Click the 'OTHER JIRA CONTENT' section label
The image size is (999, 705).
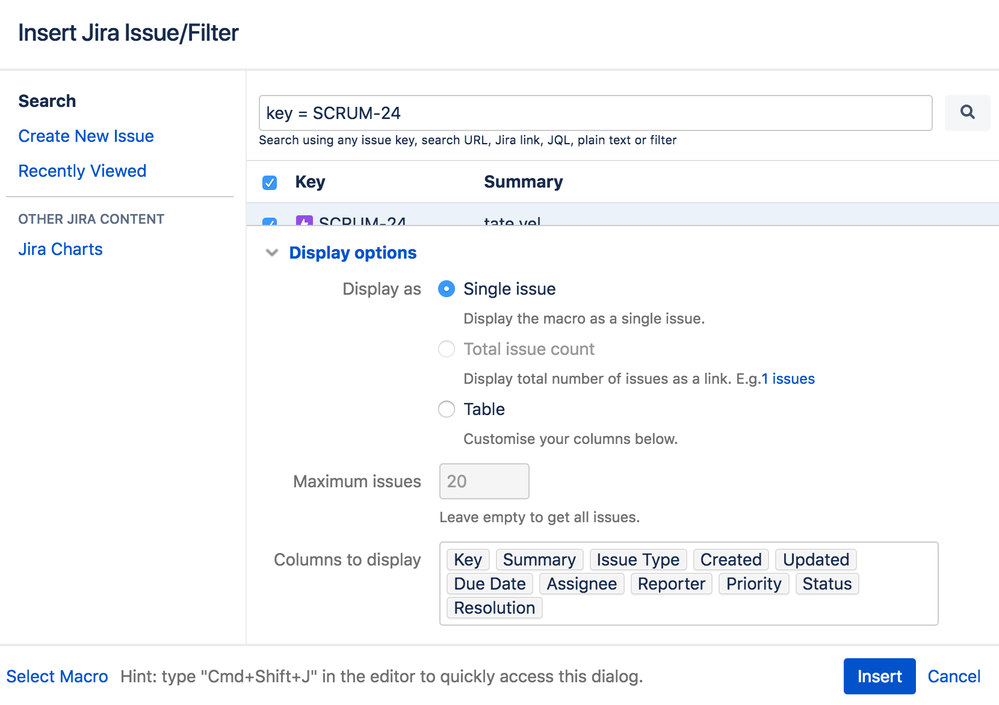click(91, 219)
